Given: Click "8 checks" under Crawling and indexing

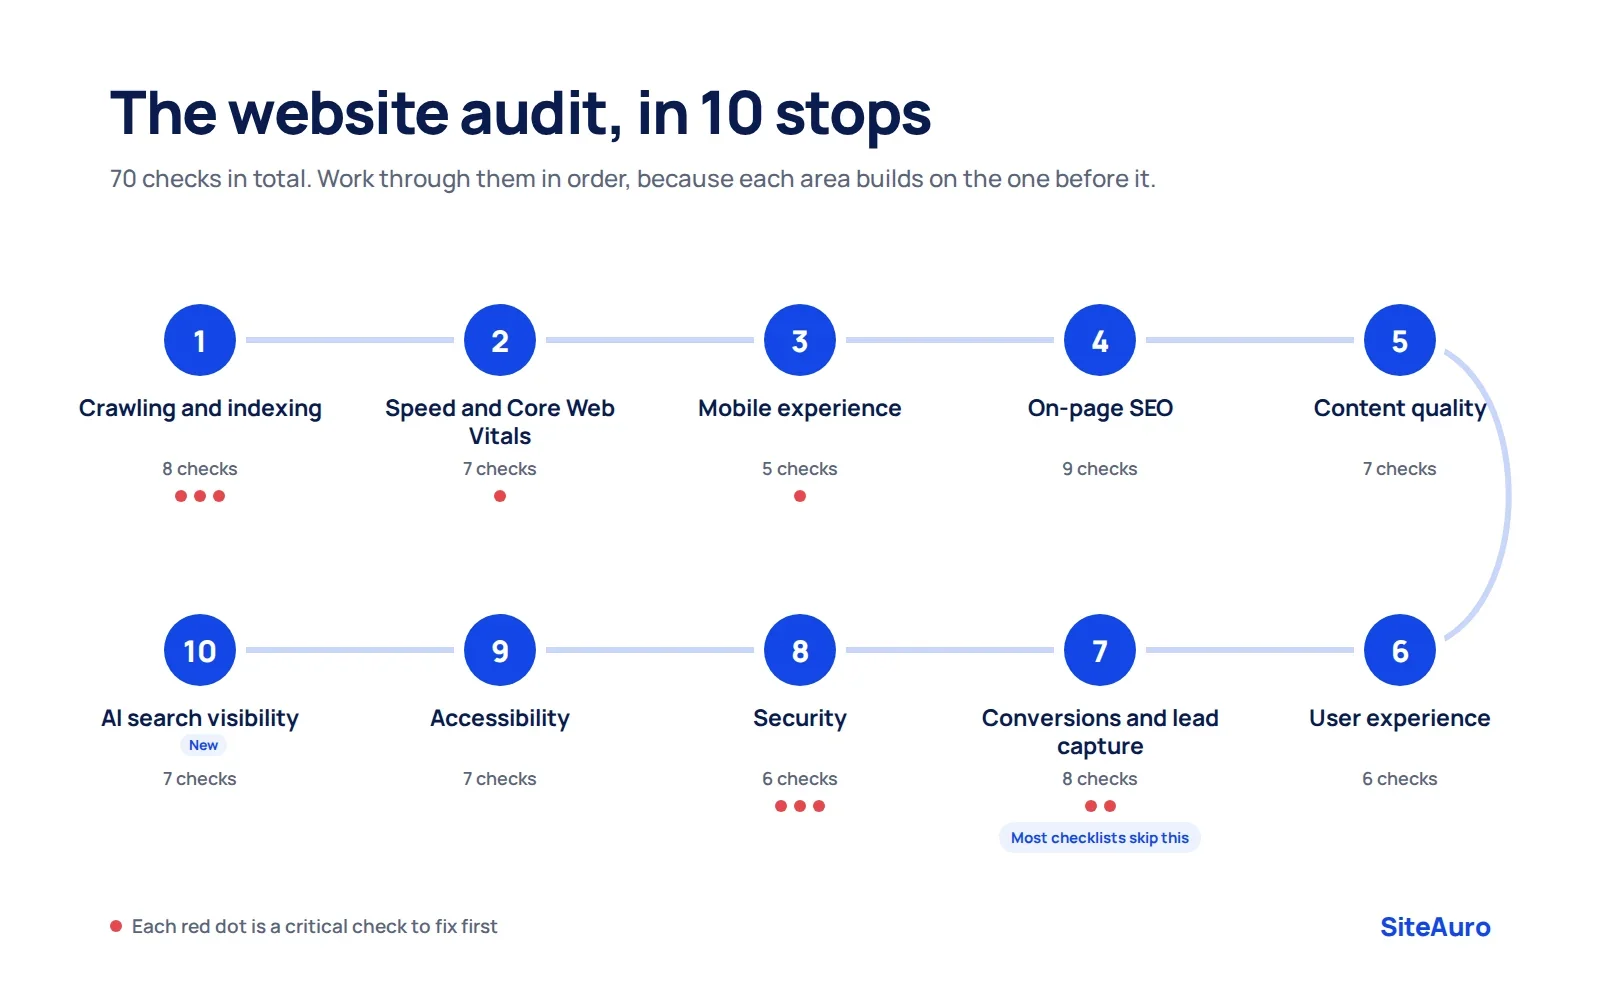Looking at the screenshot, I should click(x=200, y=469).
